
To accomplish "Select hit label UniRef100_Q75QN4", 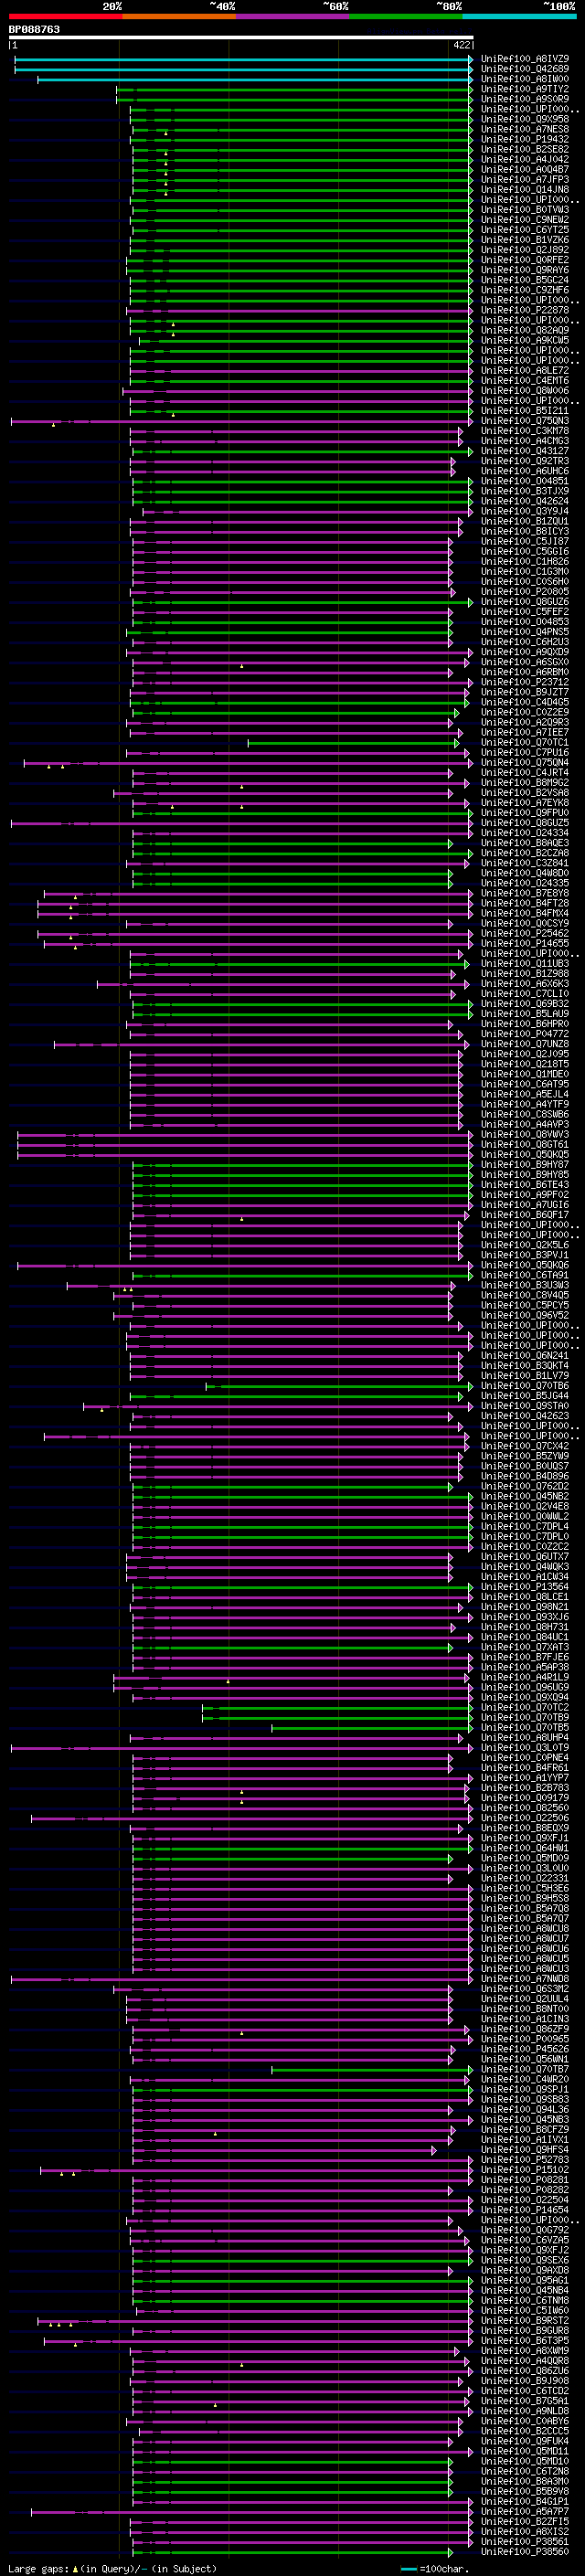I will [525, 762].
